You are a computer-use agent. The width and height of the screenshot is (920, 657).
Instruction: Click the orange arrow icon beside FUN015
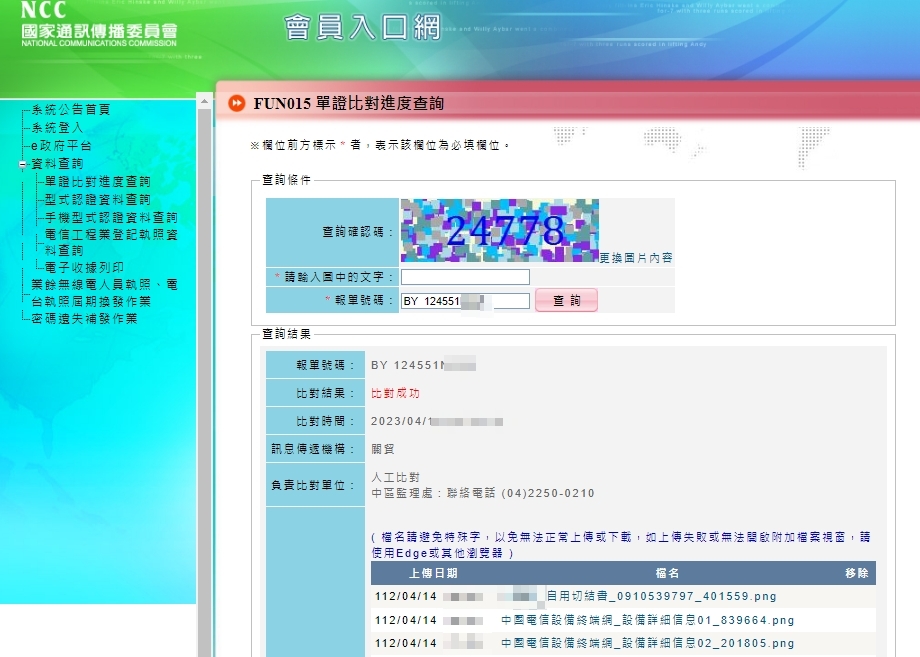pyautogui.click(x=236, y=103)
